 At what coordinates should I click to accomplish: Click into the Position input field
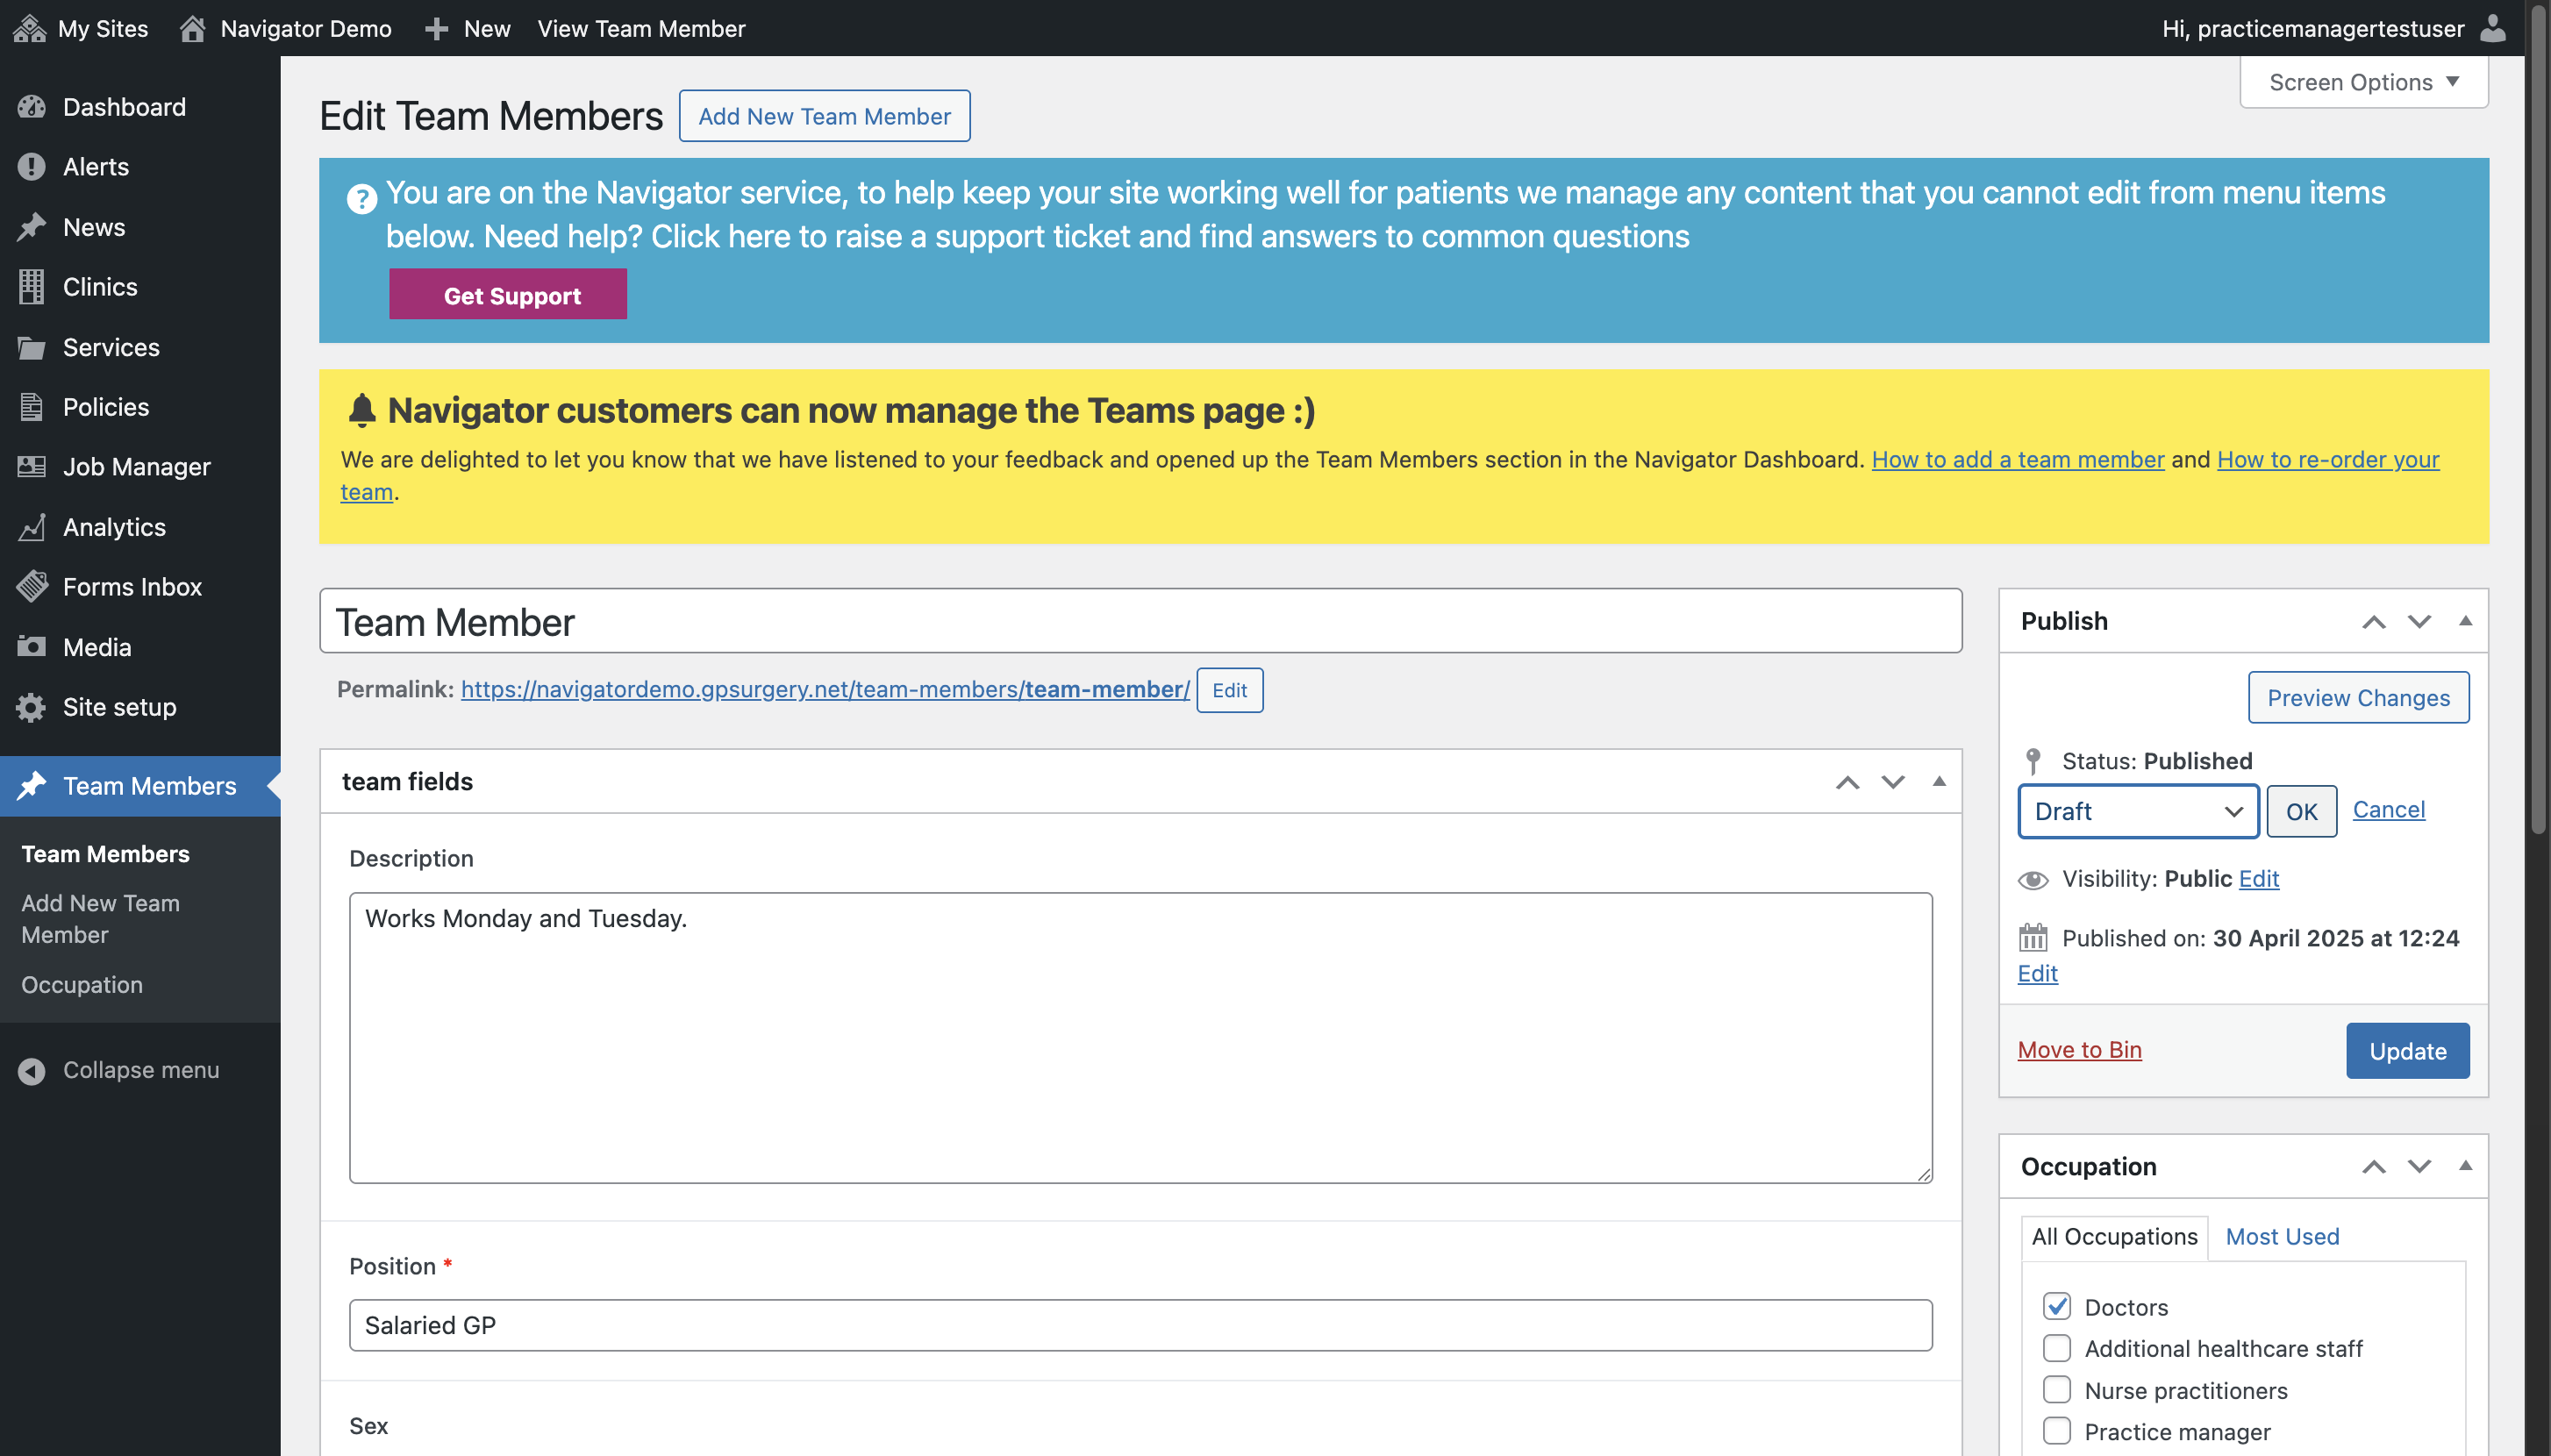click(x=1140, y=1325)
